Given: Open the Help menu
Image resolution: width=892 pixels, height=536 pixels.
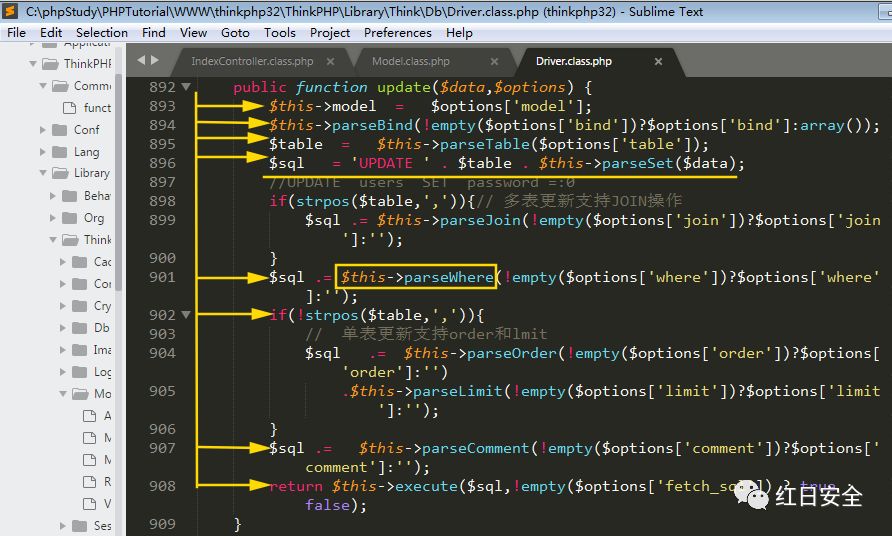Looking at the screenshot, I should point(459,32).
